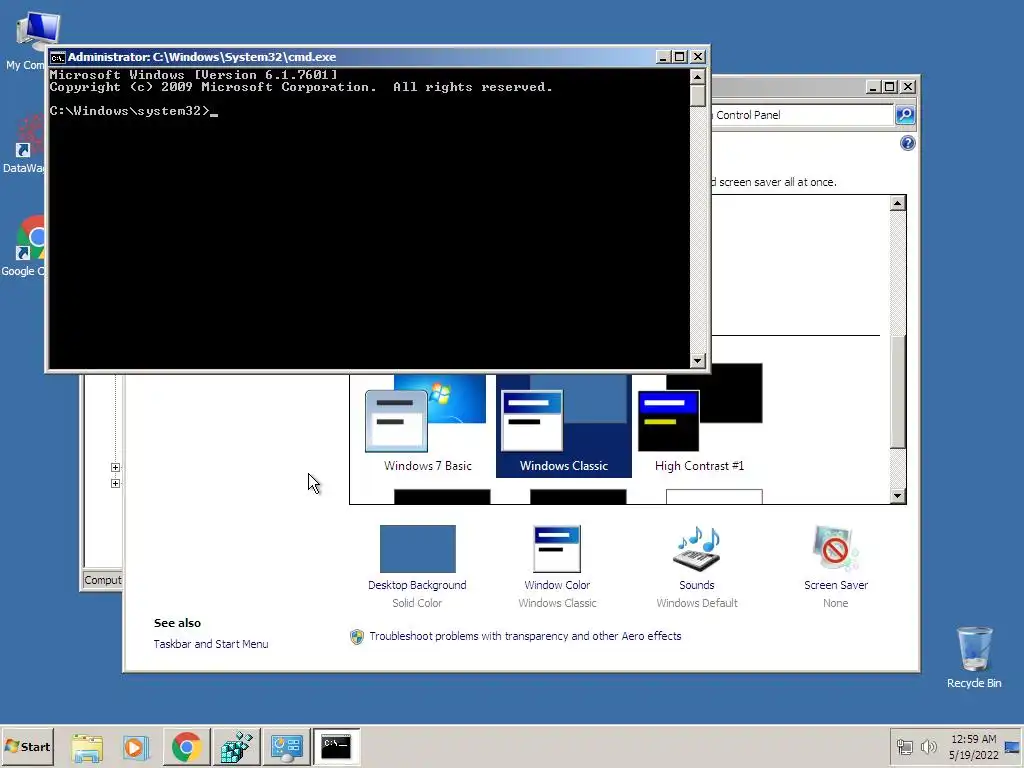
Task: Click the themes list scroll up arrow
Action: click(897, 203)
